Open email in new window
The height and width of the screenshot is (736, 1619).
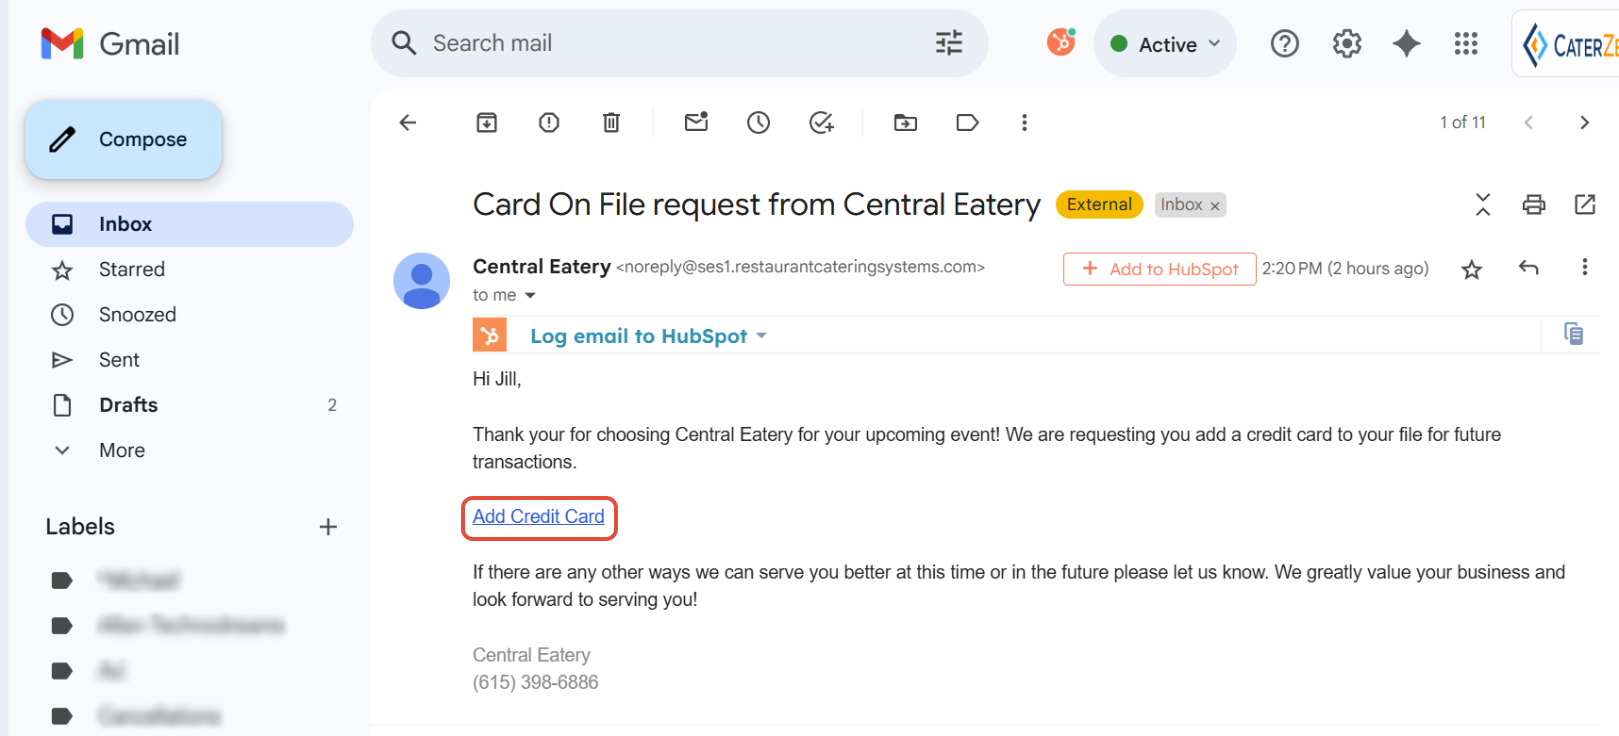coord(1585,205)
